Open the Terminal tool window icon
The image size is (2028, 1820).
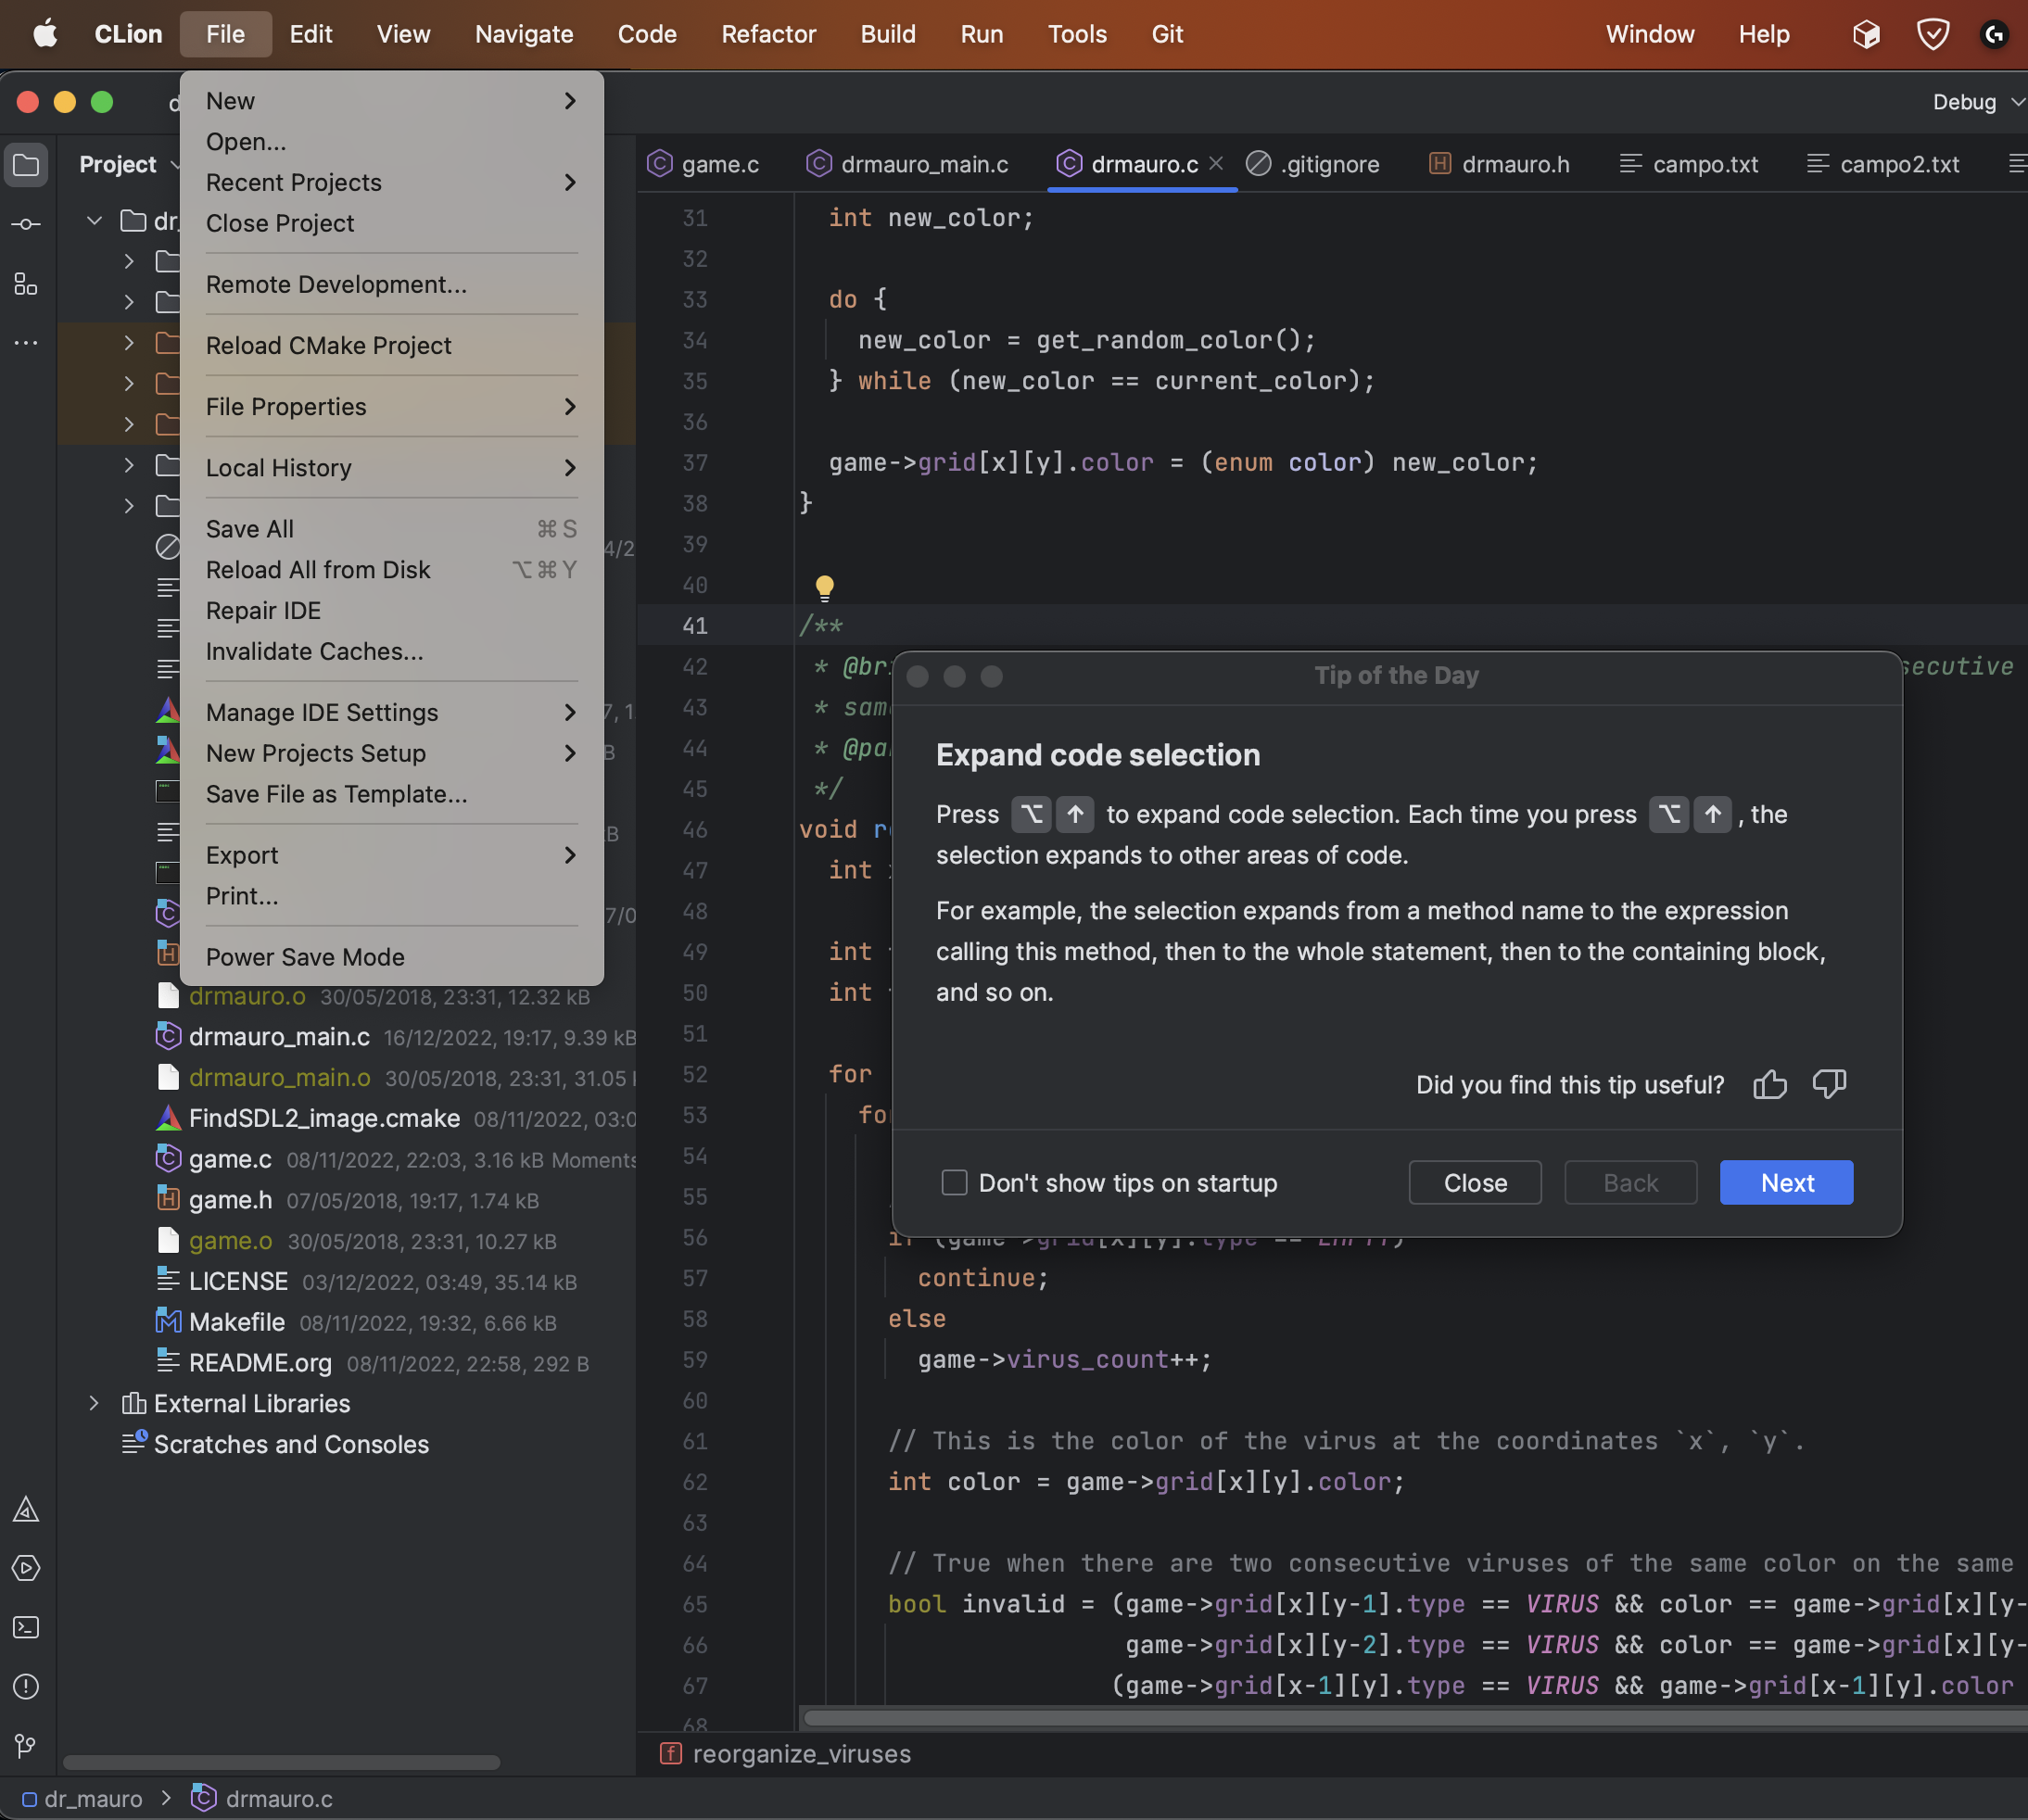click(x=26, y=1628)
